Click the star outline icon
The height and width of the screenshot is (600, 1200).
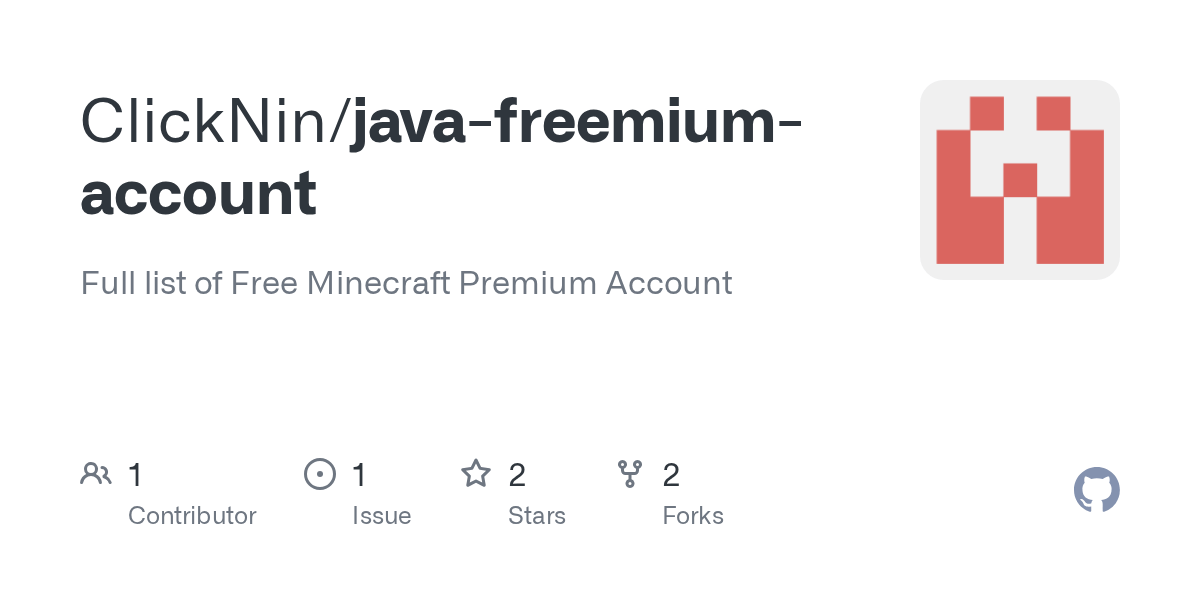pos(476,474)
